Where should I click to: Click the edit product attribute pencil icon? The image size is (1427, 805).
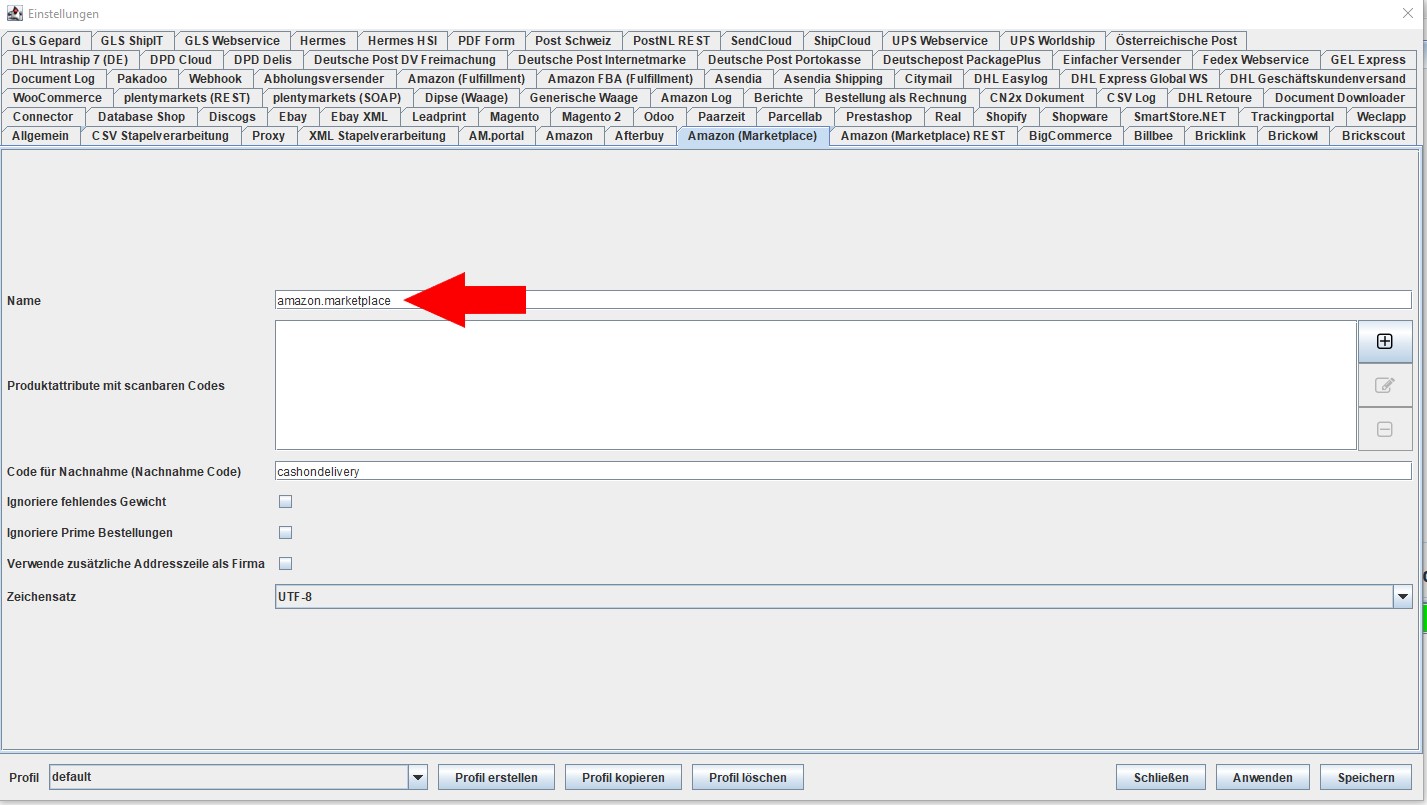tap(1385, 385)
